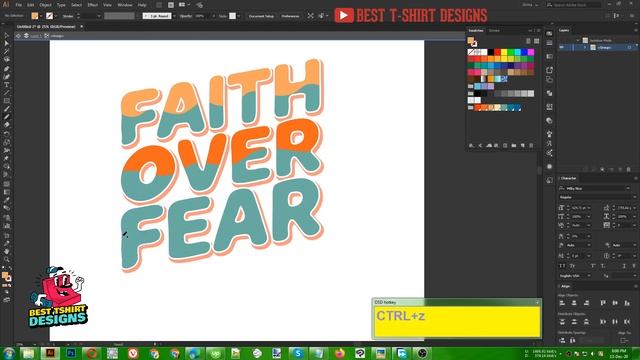640x360 pixels.
Task: Toggle Superscript in Character panel
Action: click(x=593, y=266)
